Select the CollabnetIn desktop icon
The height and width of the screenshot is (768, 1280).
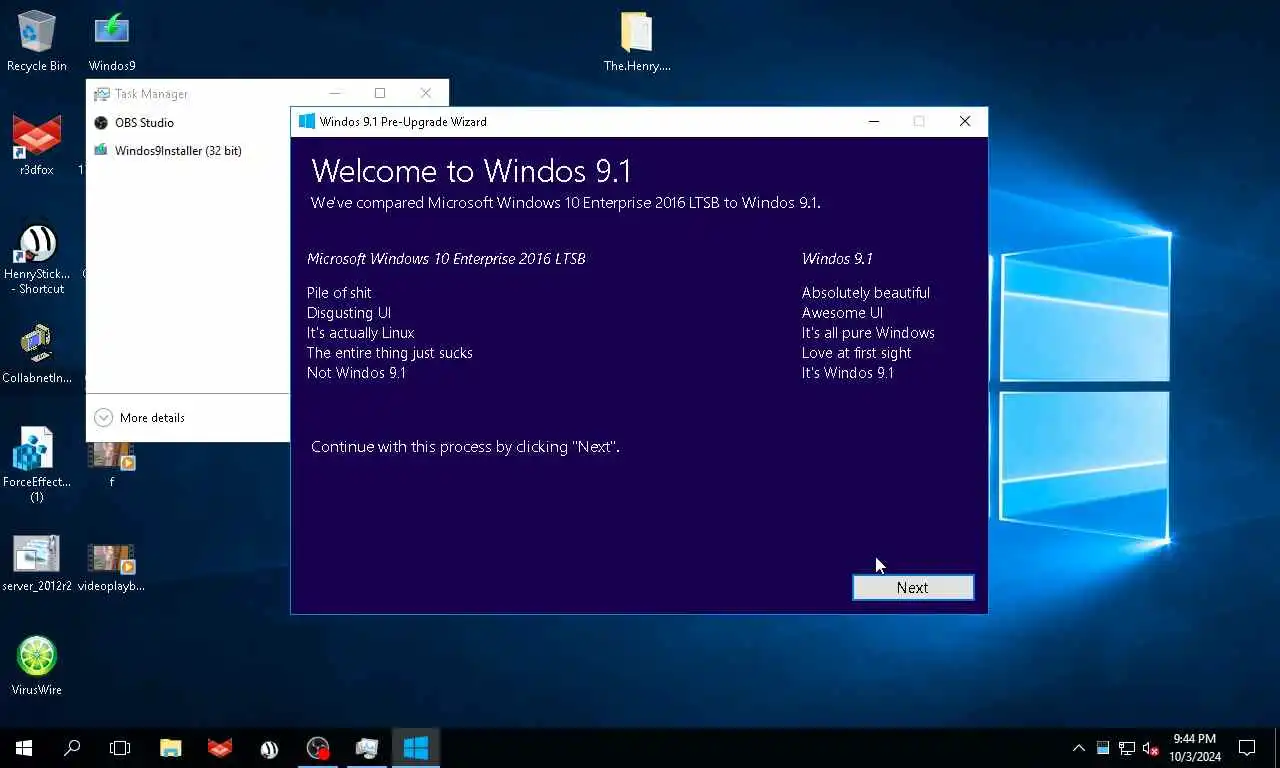click(37, 353)
